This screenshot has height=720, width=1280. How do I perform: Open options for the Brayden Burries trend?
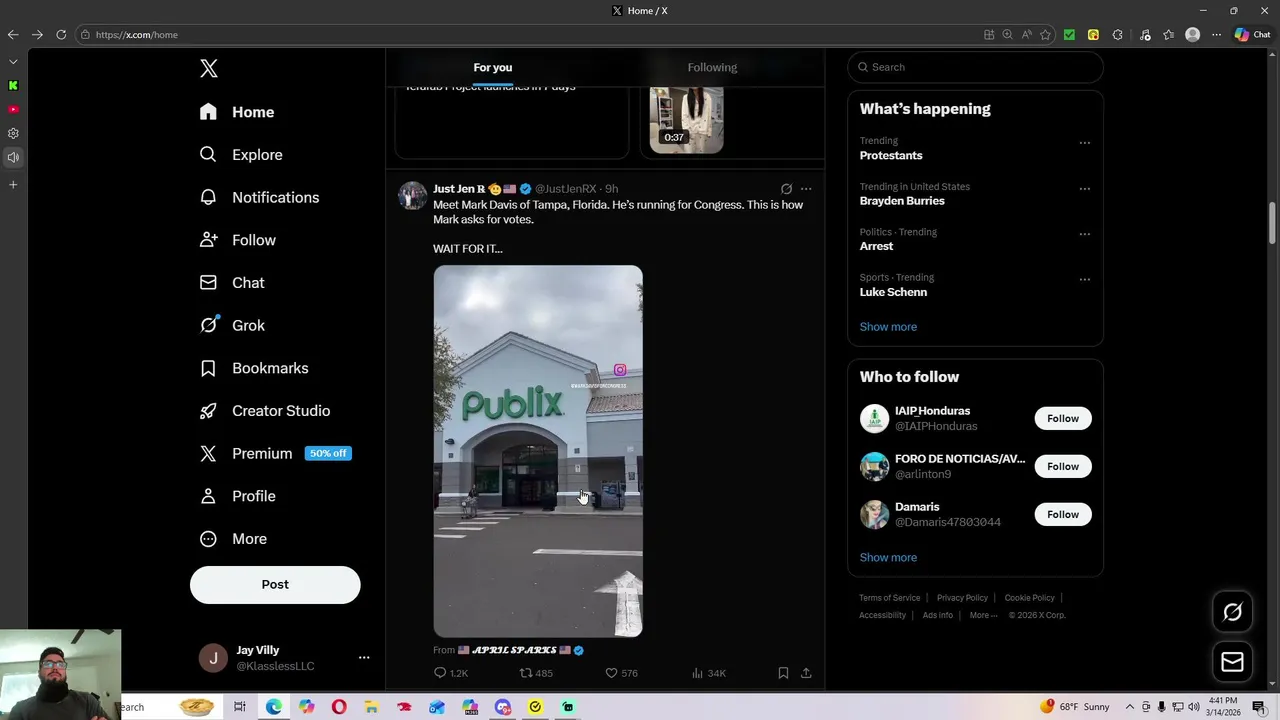point(1084,189)
